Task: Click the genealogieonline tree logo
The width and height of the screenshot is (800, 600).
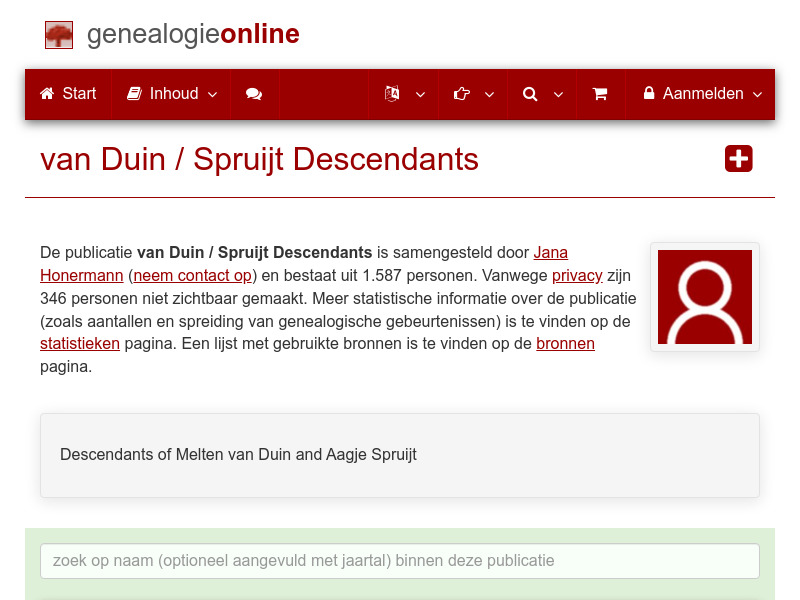Action: pyautogui.click(x=58, y=34)
